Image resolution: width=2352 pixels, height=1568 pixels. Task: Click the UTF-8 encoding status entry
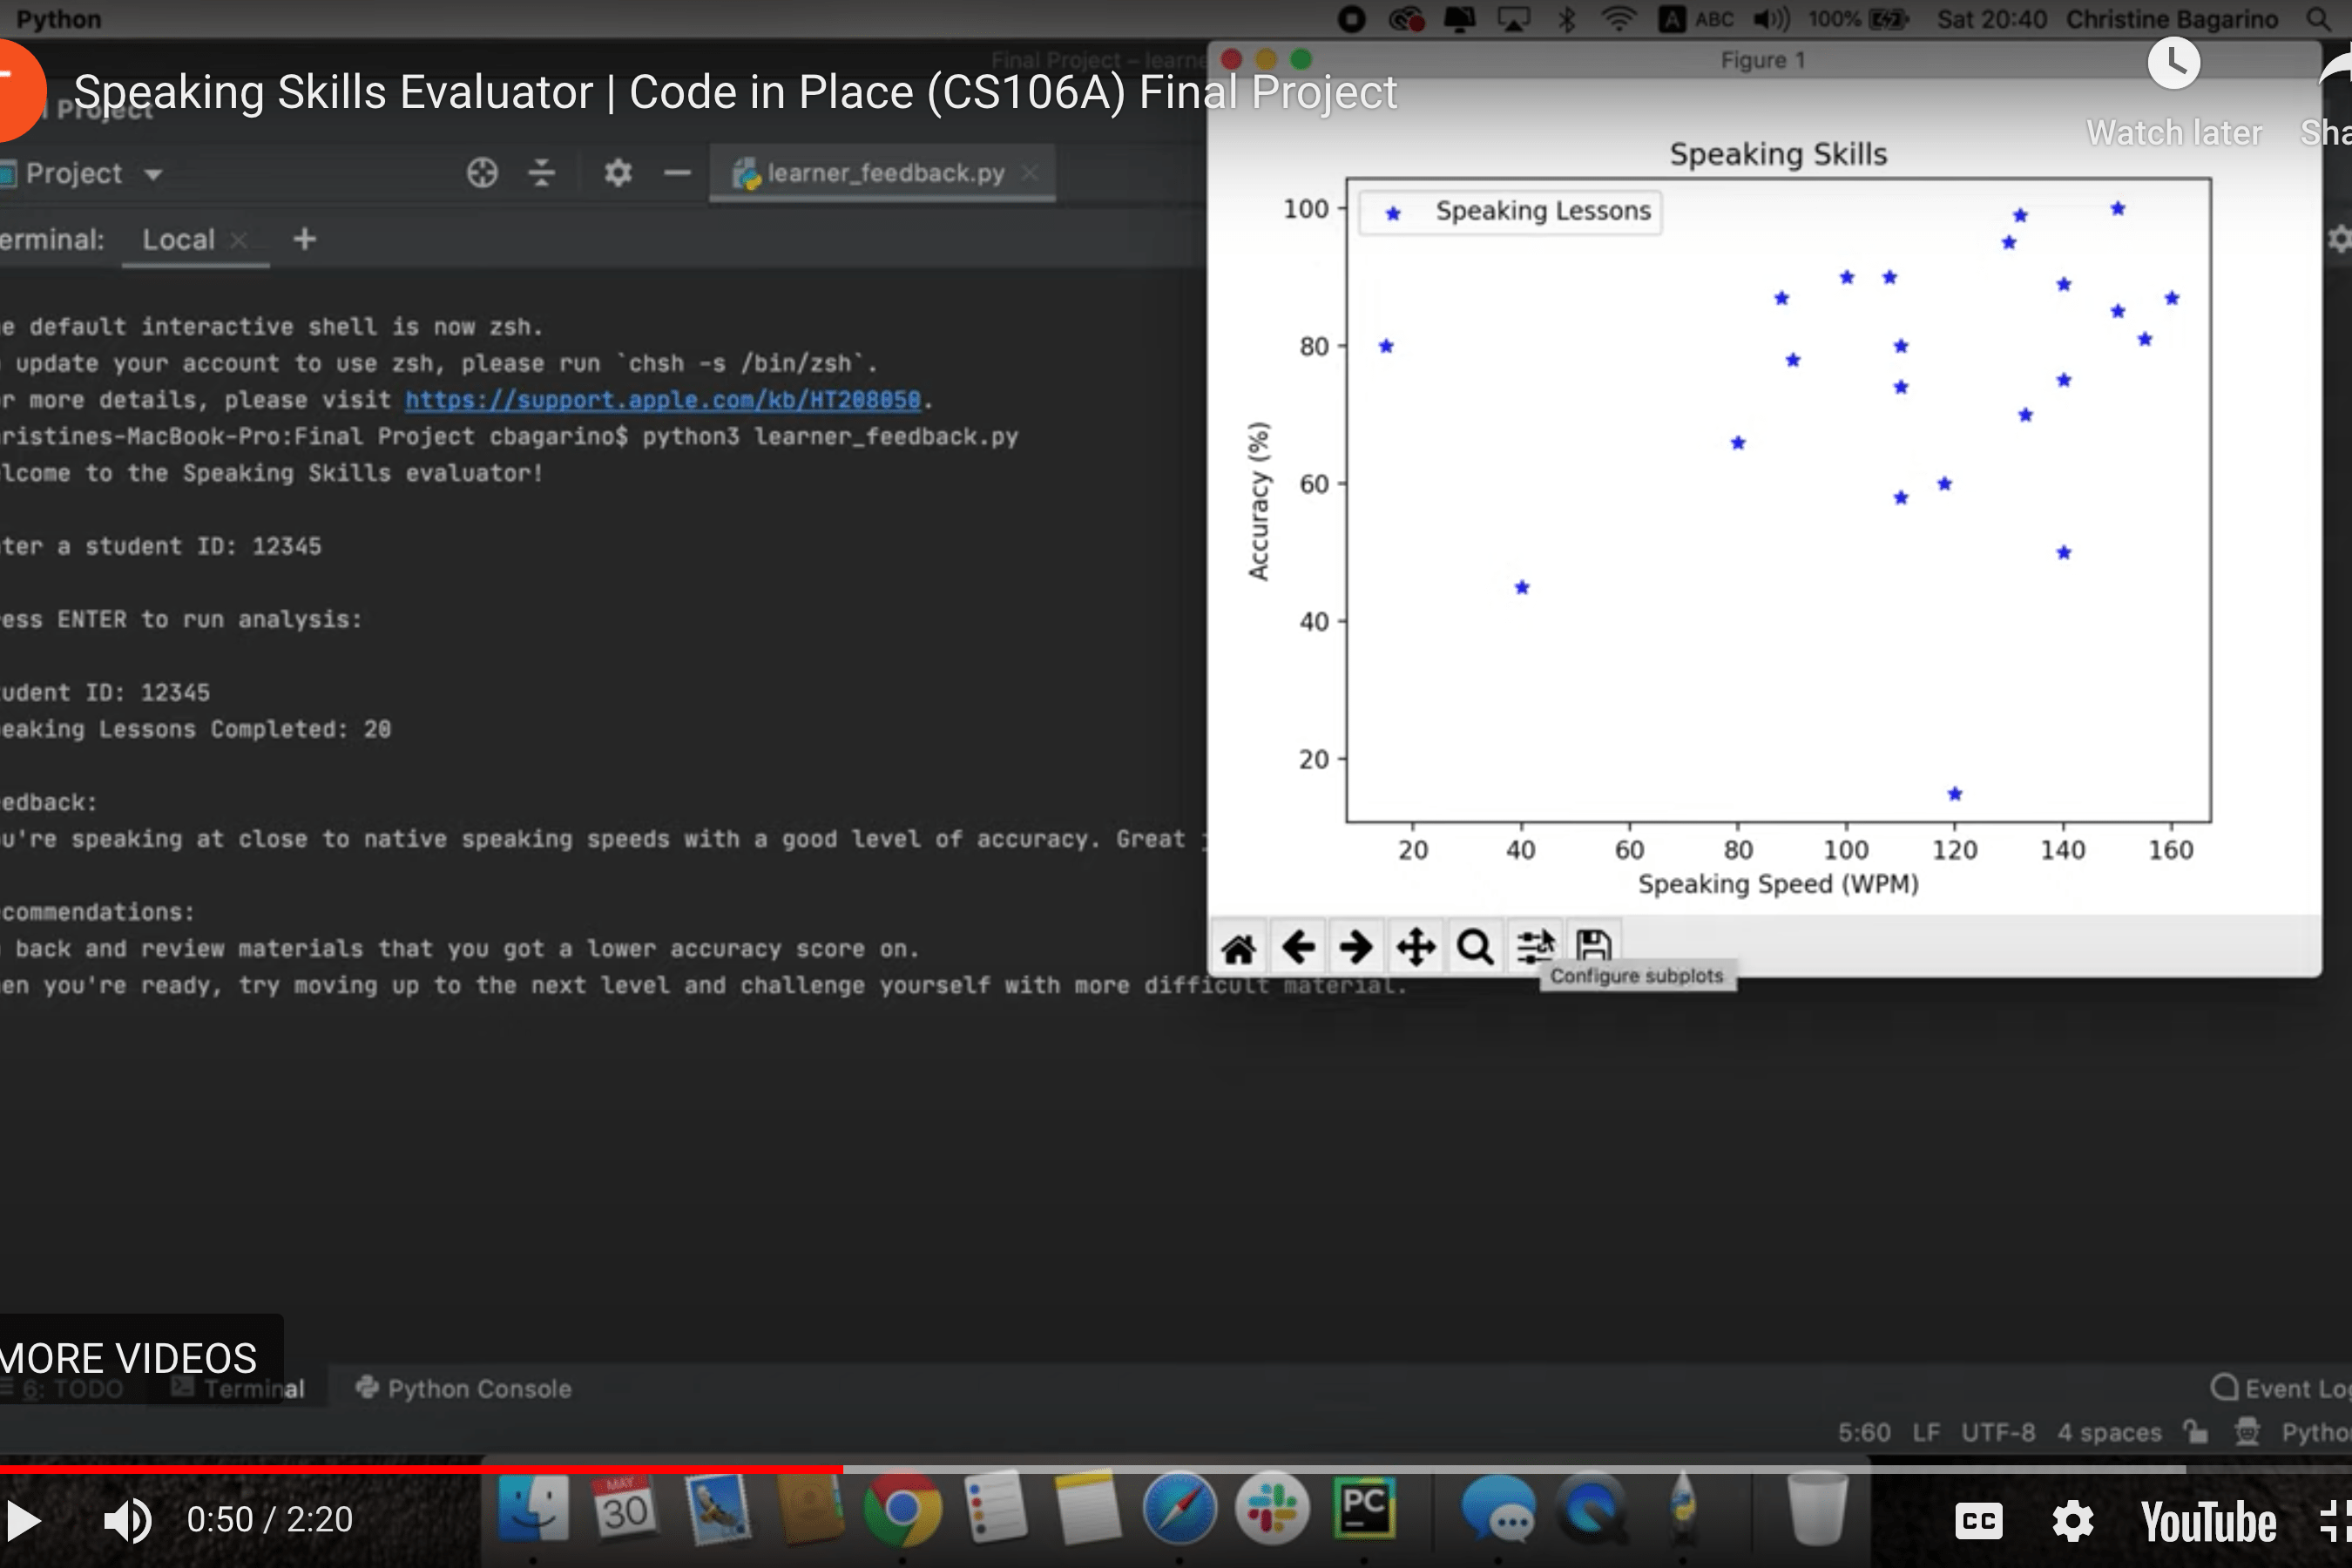(x=1997, y=1432)
